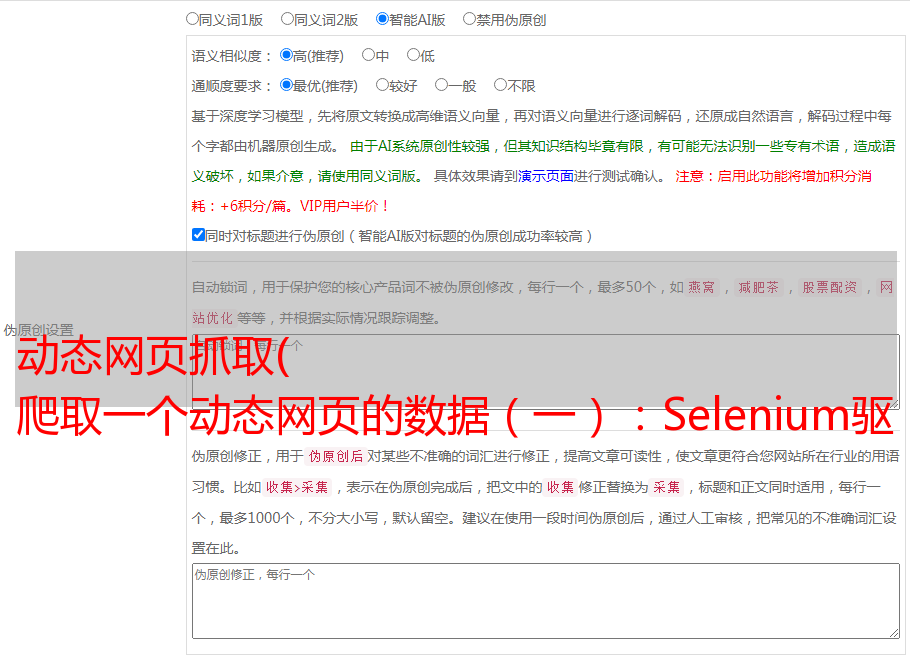Set 通顺度要求 to 不限
This screenshot has height=658, width=911.
[500, 85]
